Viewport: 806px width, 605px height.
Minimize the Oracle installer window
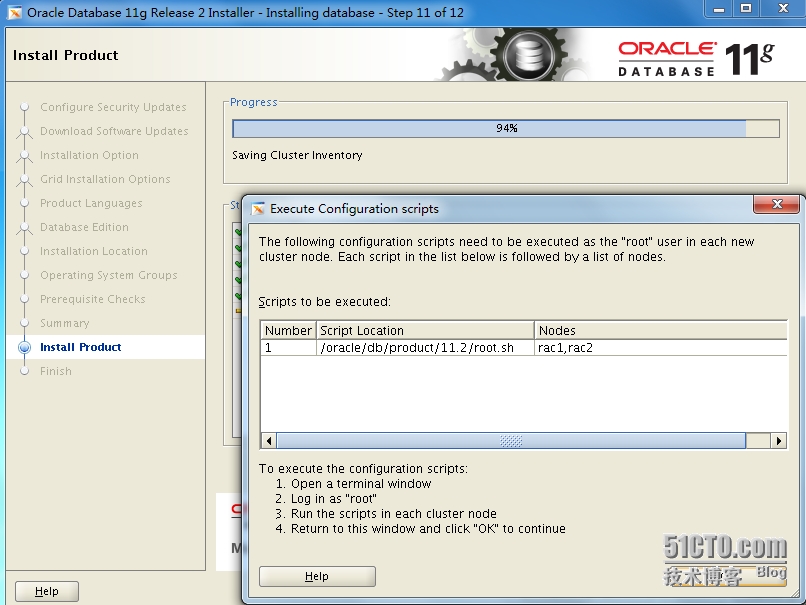[x=719, y=9]
